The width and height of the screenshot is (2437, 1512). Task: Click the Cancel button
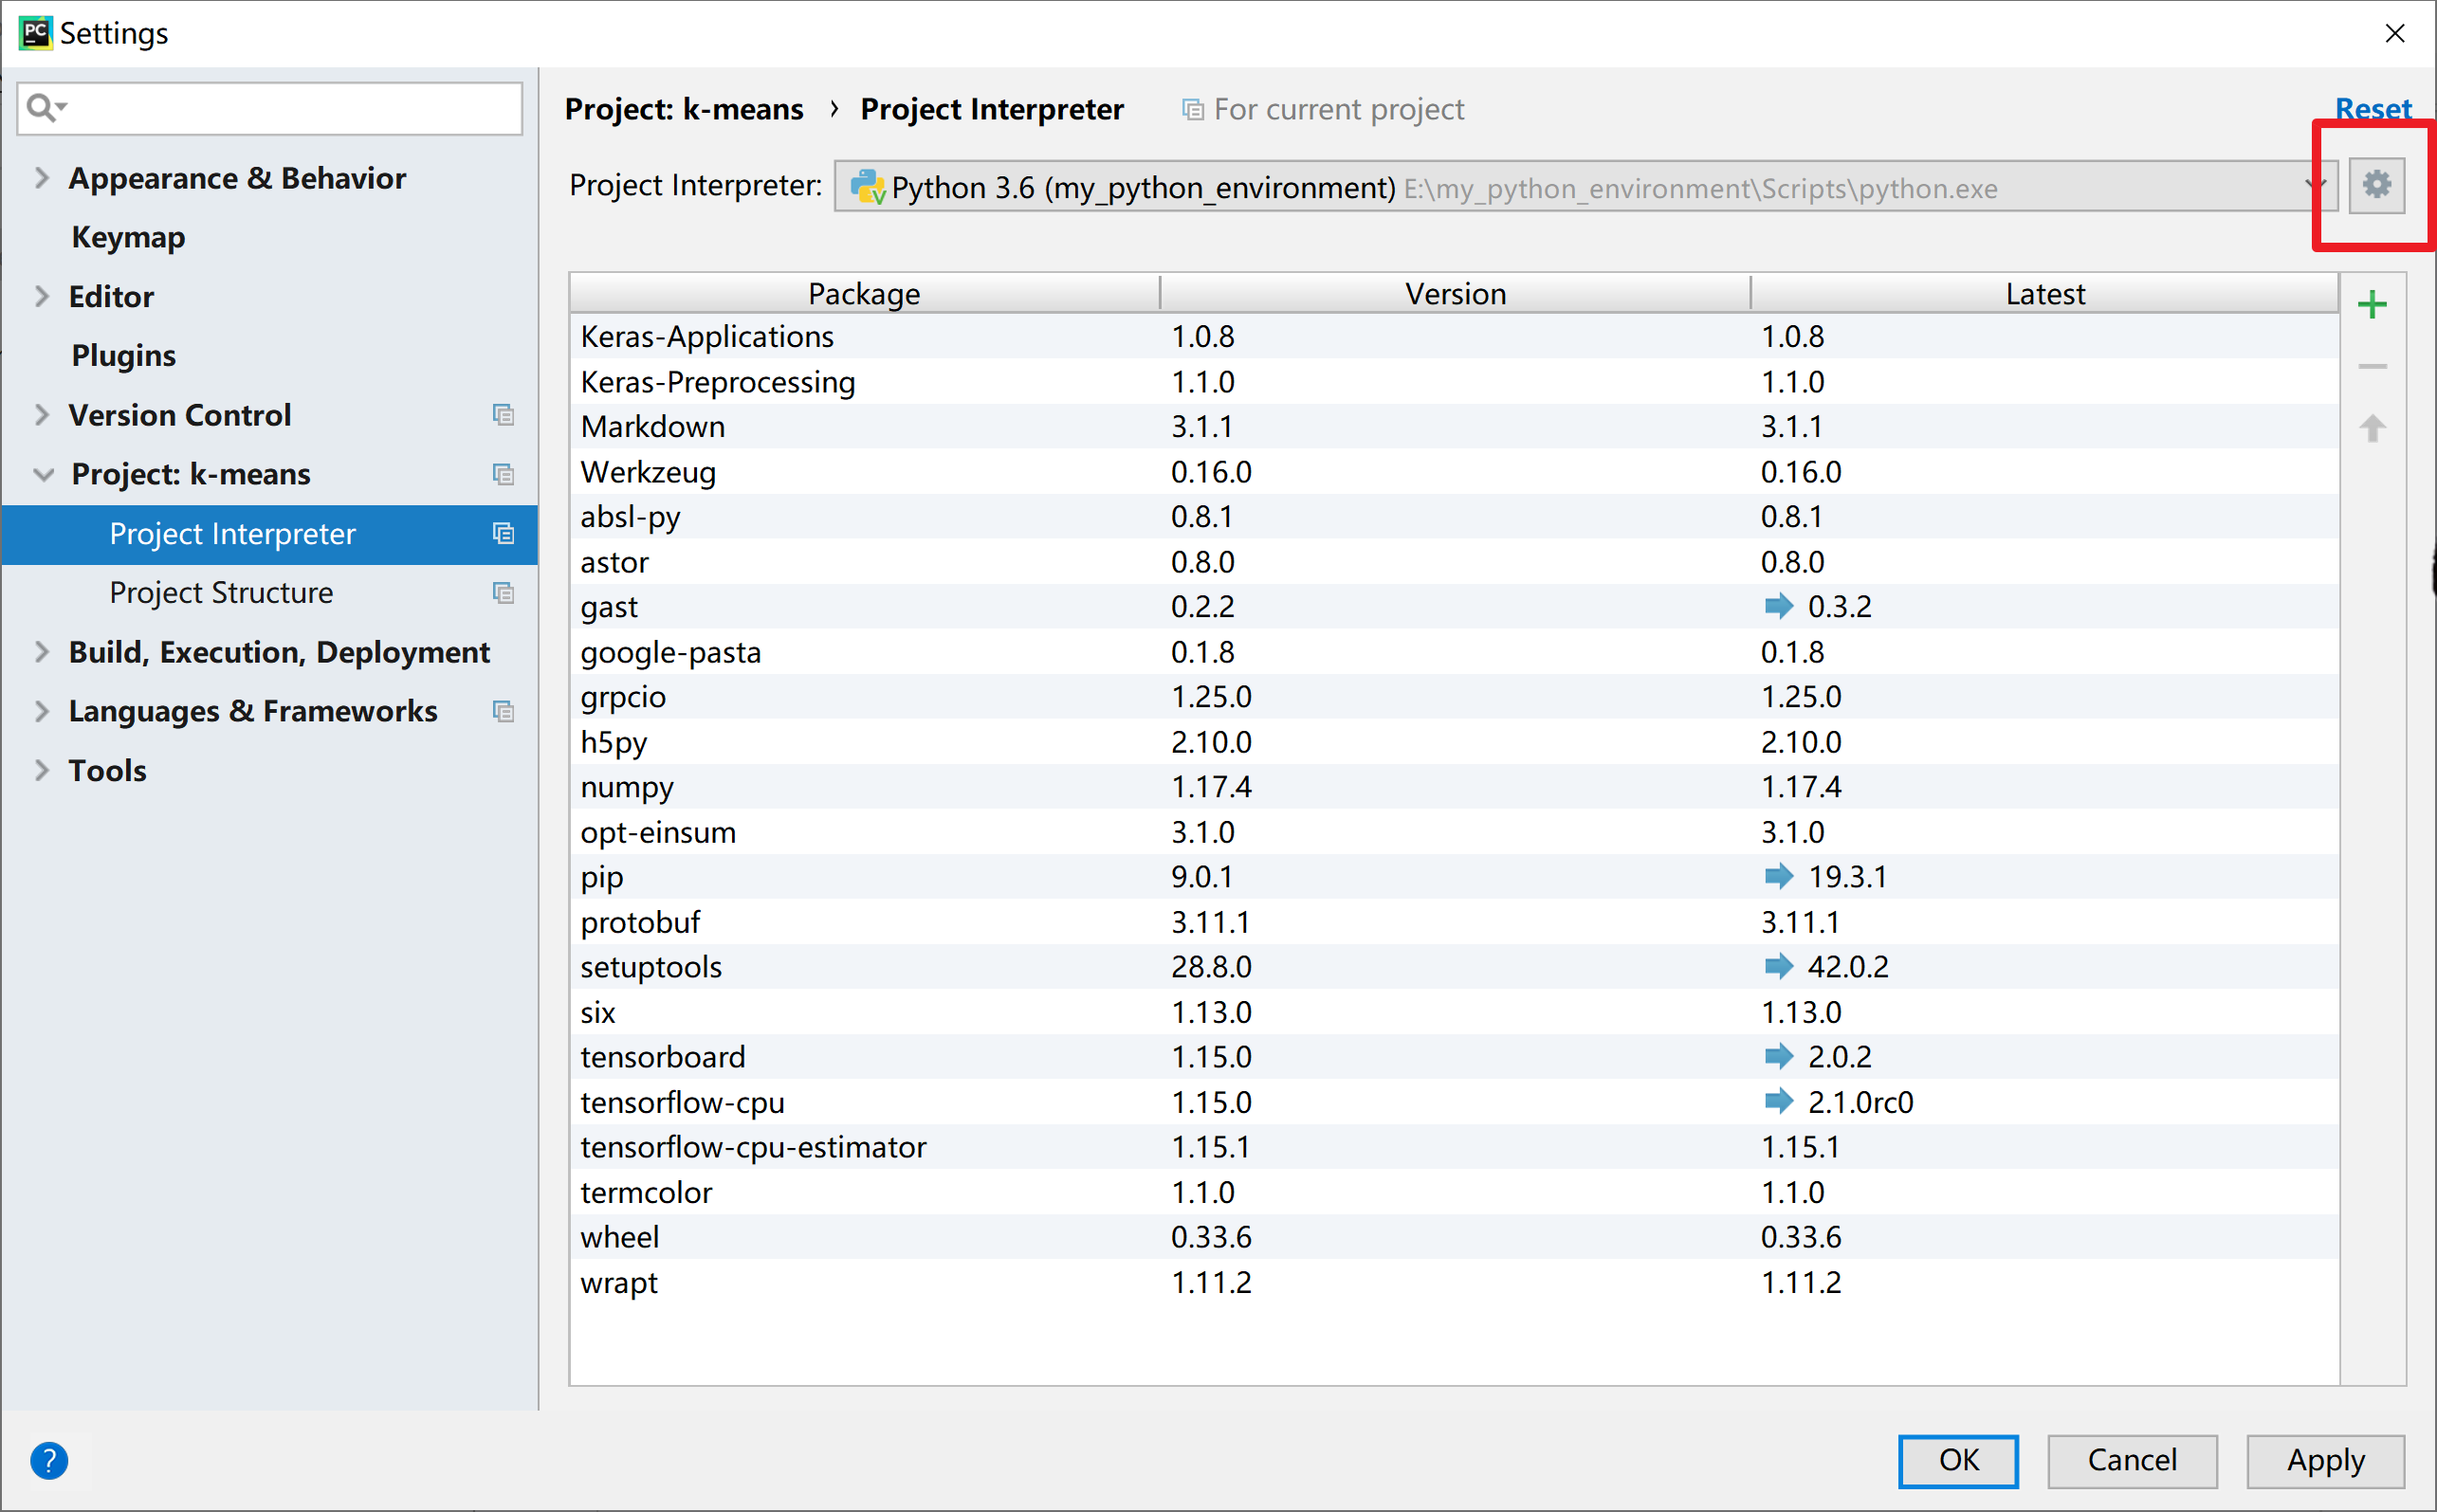[2131, 1460]
